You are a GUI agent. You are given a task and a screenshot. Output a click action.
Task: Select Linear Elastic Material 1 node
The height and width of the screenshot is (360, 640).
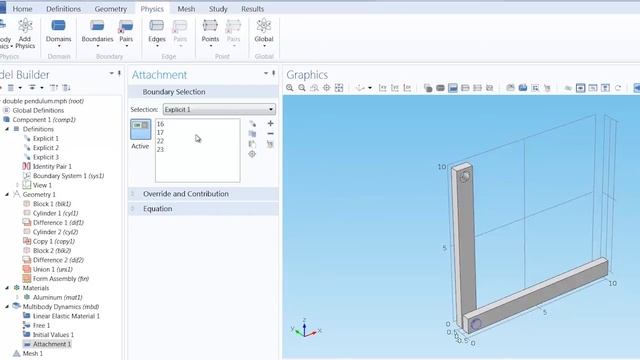click(x=66, y=316)
